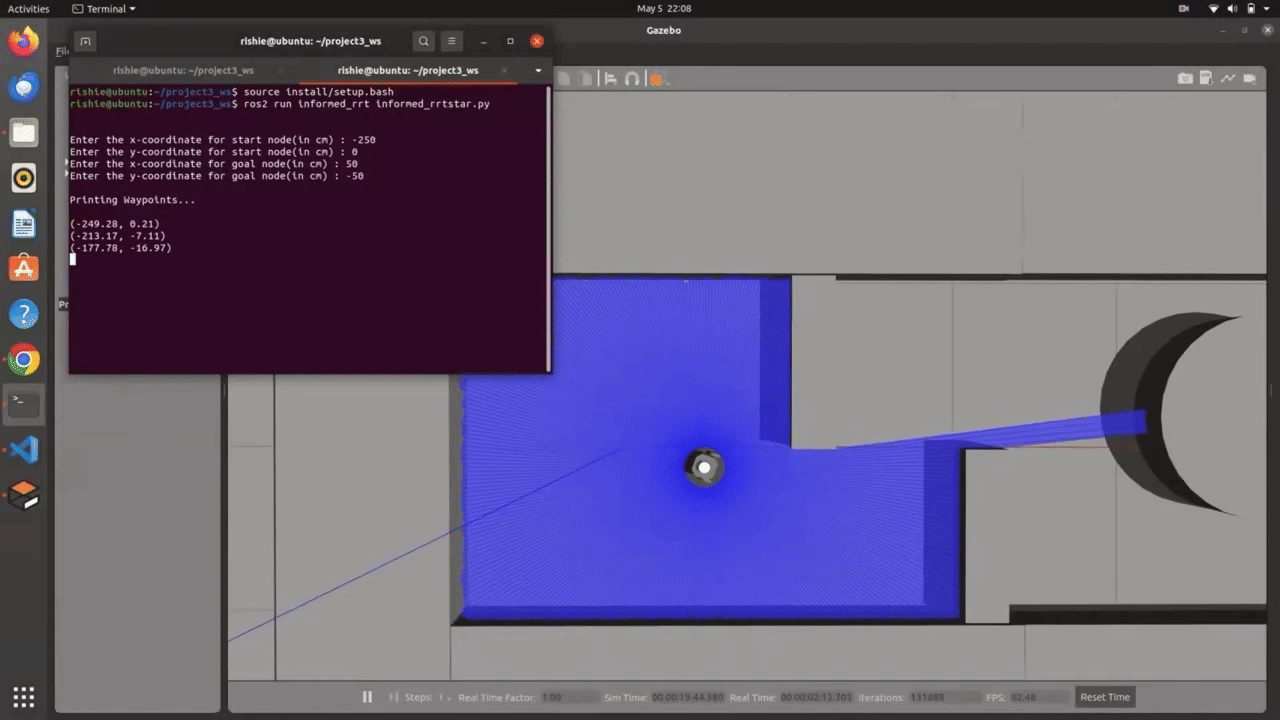Click the Sim Time value field
Screen dimensions: 1280x720
[687, 697]
